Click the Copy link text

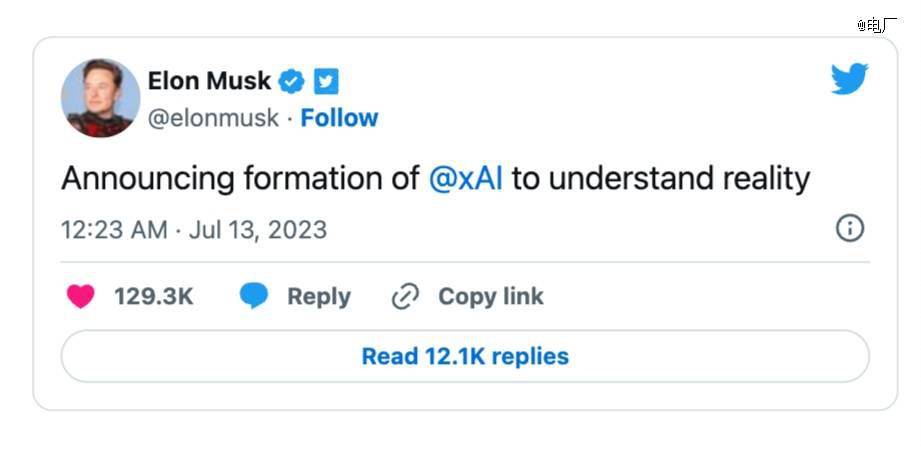(x=490, y=297)
